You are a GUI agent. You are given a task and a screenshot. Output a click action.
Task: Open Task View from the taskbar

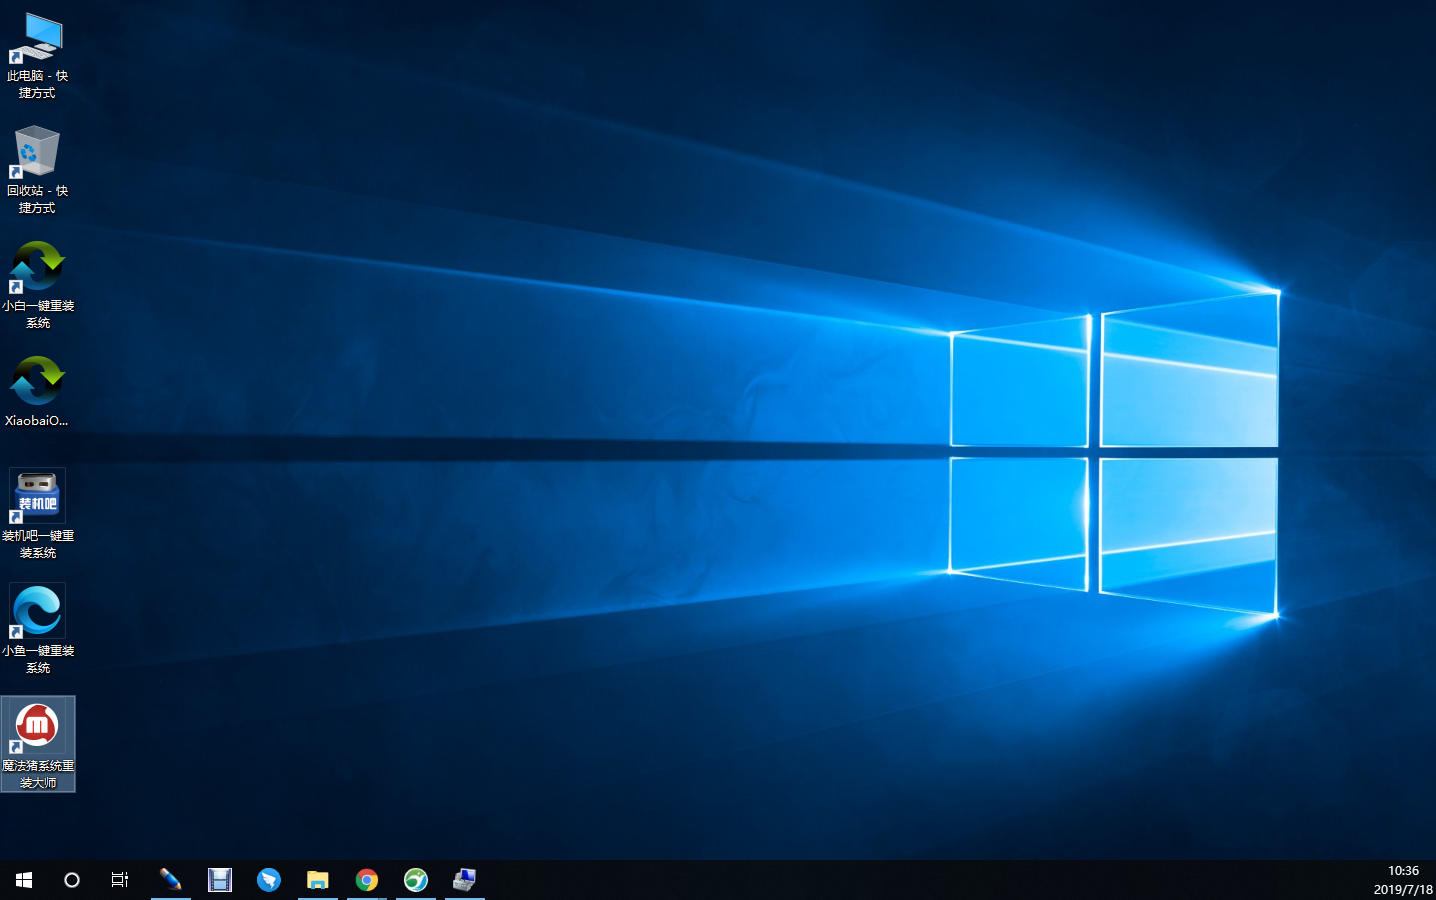pos(120,880)
